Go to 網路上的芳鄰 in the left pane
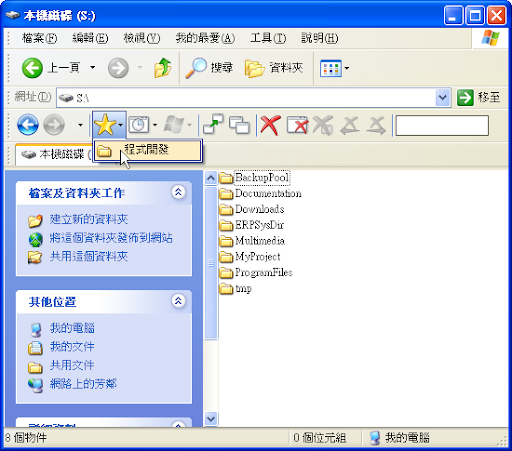The width and height of the screenshot is (512, 451). pyautogui.click(x=83, y=384)
